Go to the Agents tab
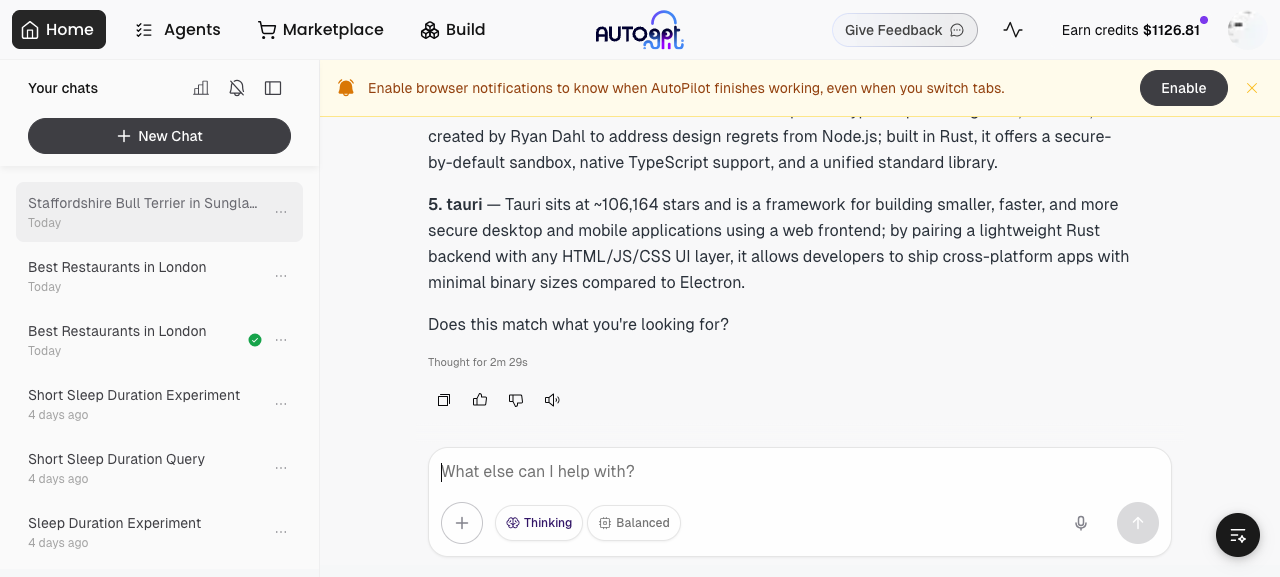 178,30
